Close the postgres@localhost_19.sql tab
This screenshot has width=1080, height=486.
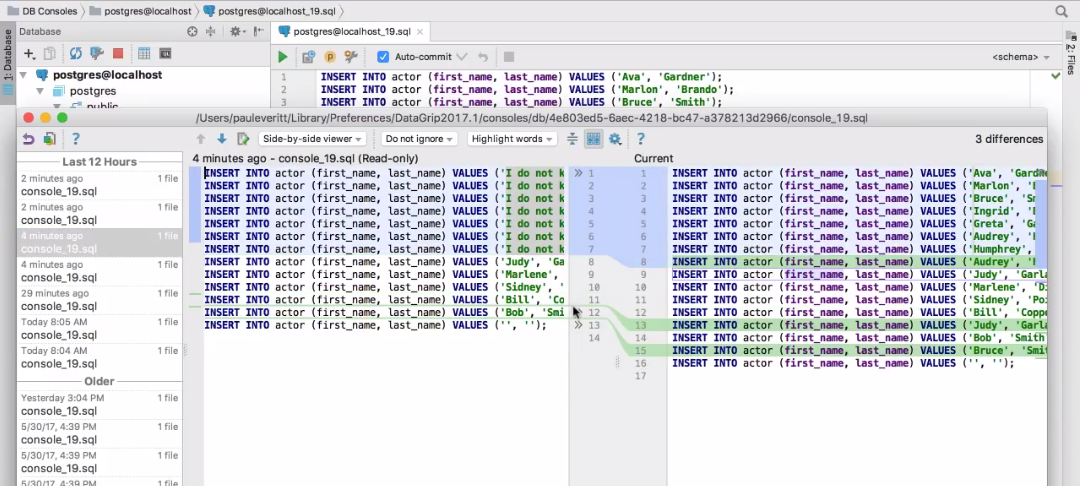click(421, 32)
